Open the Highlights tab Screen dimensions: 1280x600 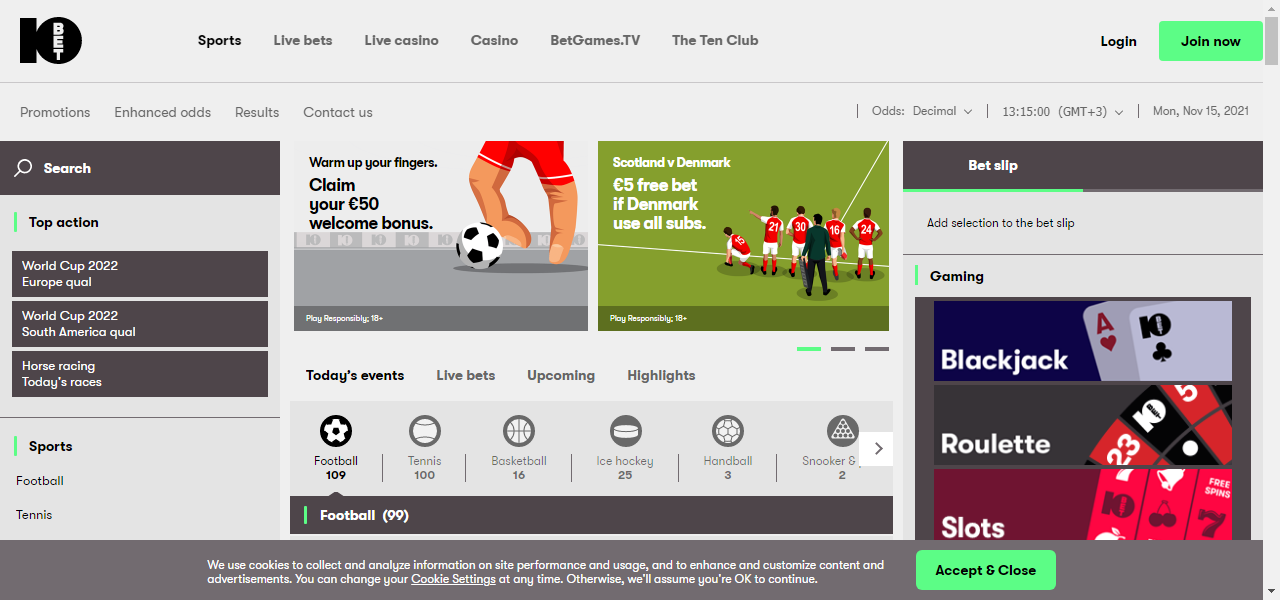coord(661,375)
